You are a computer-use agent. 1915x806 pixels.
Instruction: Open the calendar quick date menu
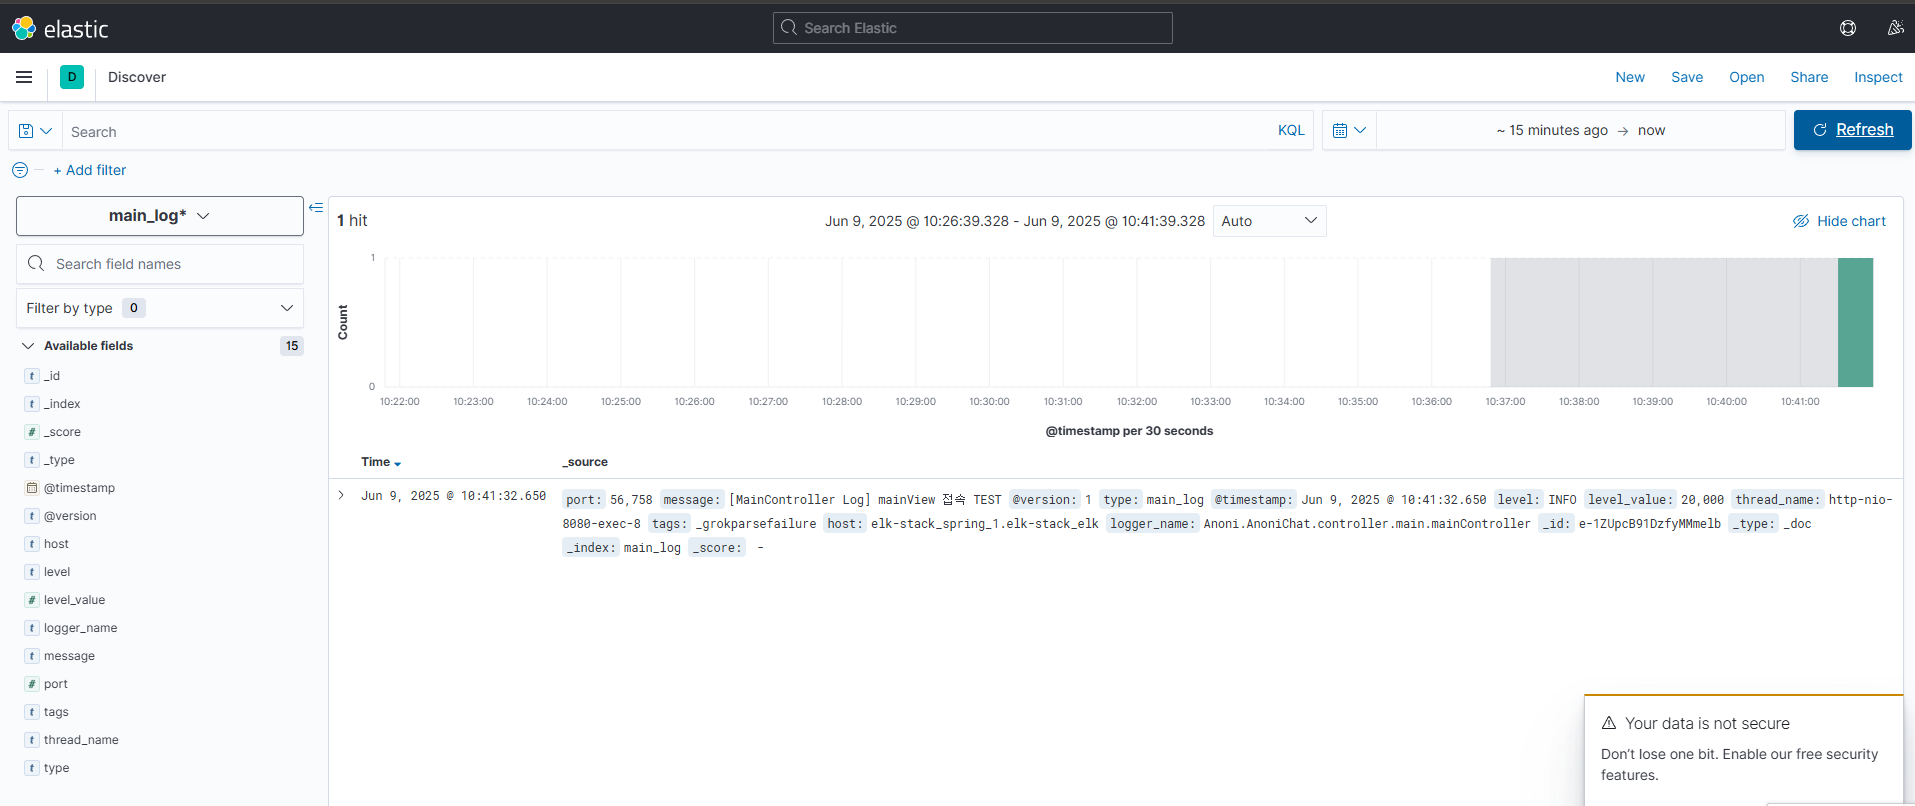click(1349, 130)
